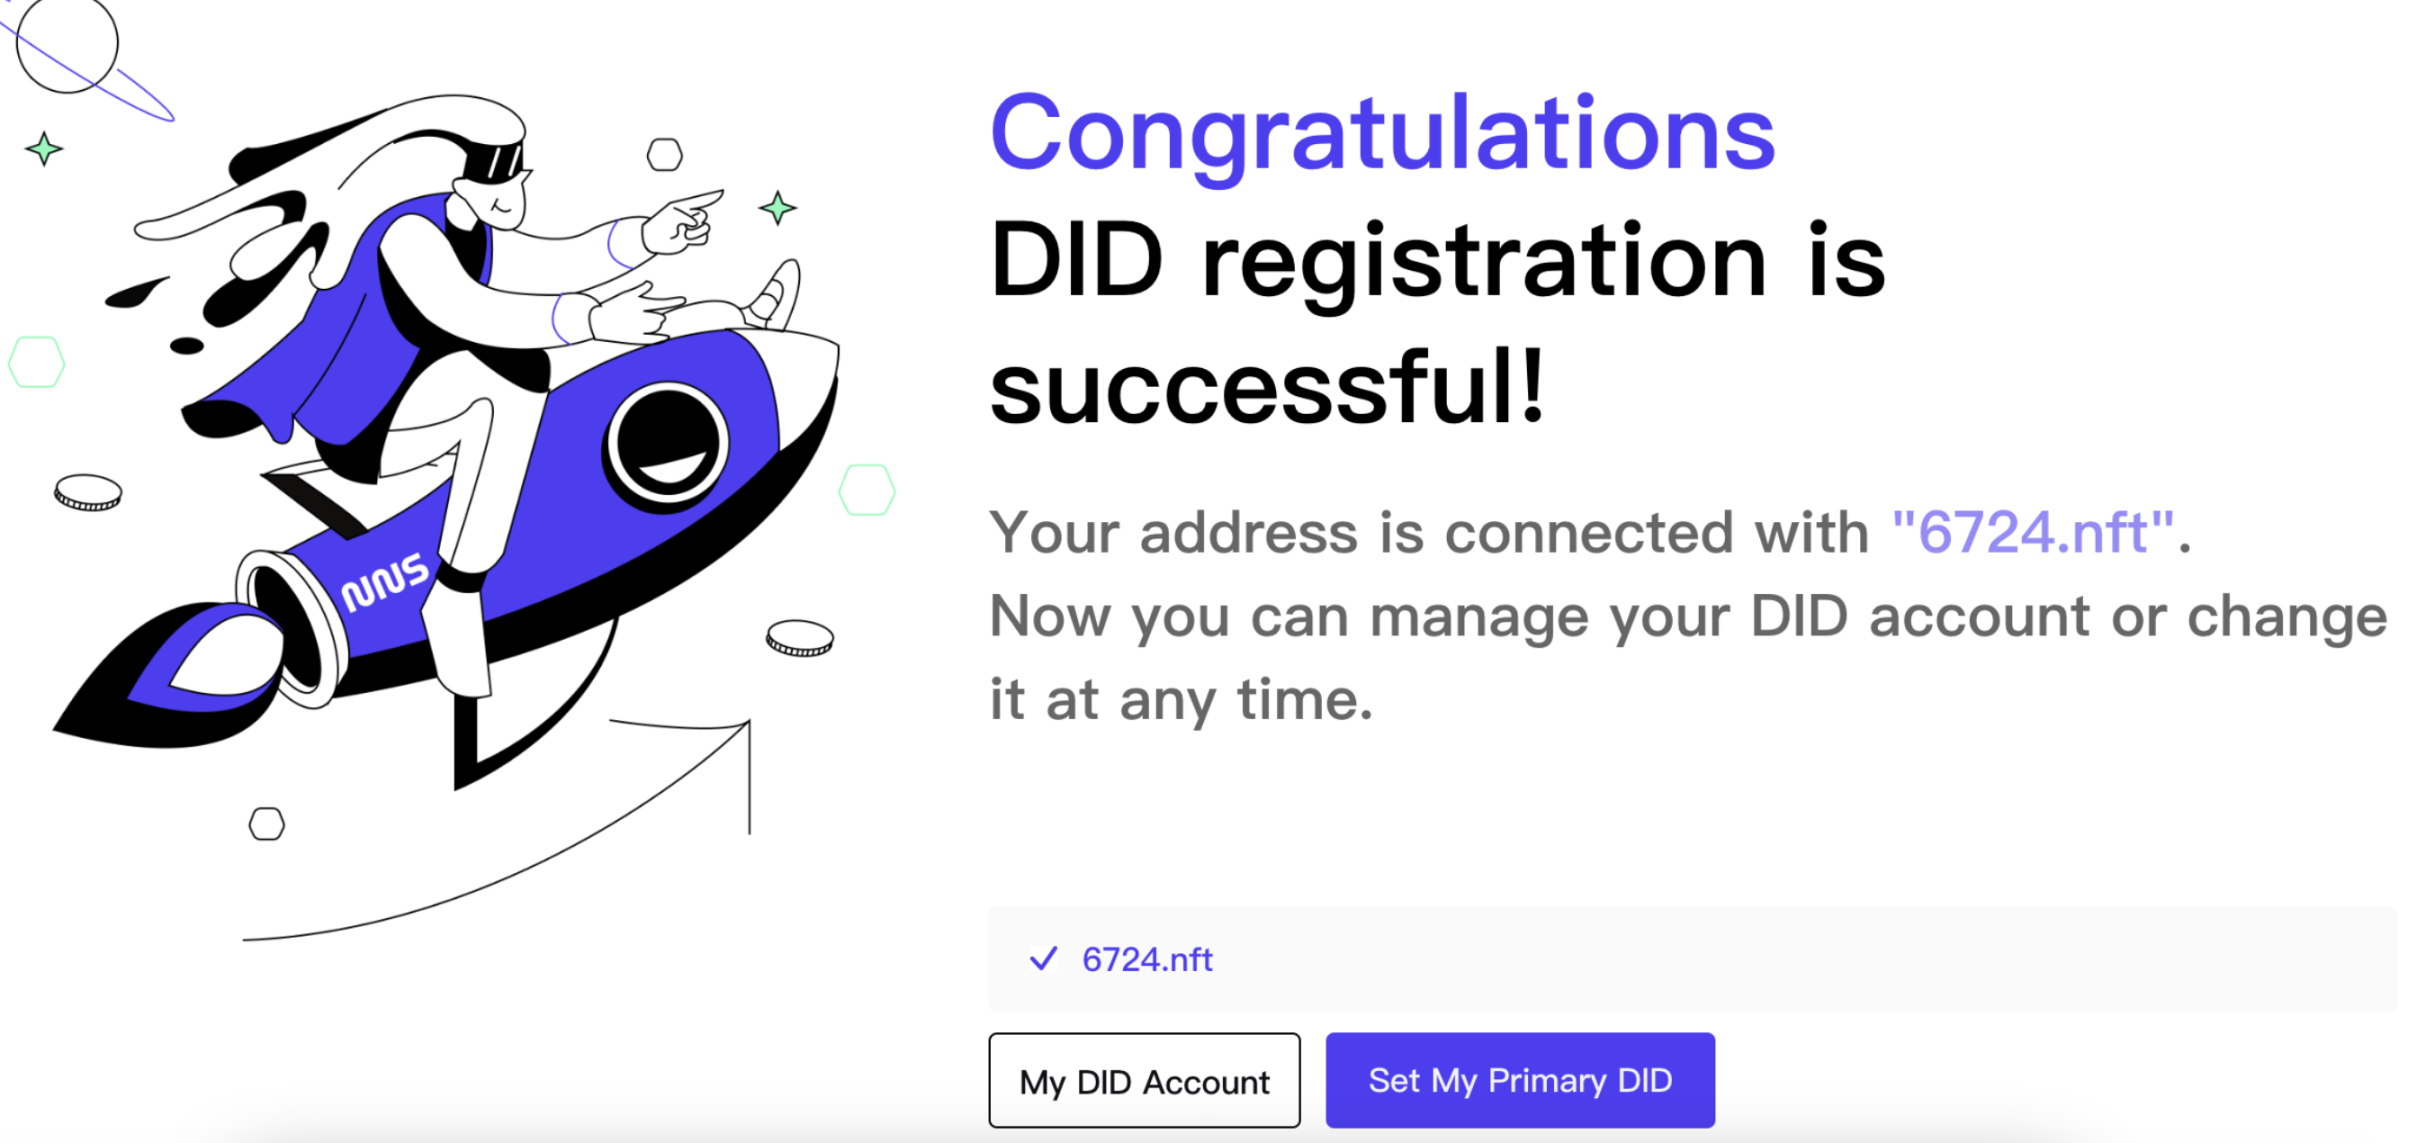Screen dimensions: 2417x1143
Task: Click the green star beside the pointing hand
Action: pos(777,208)
